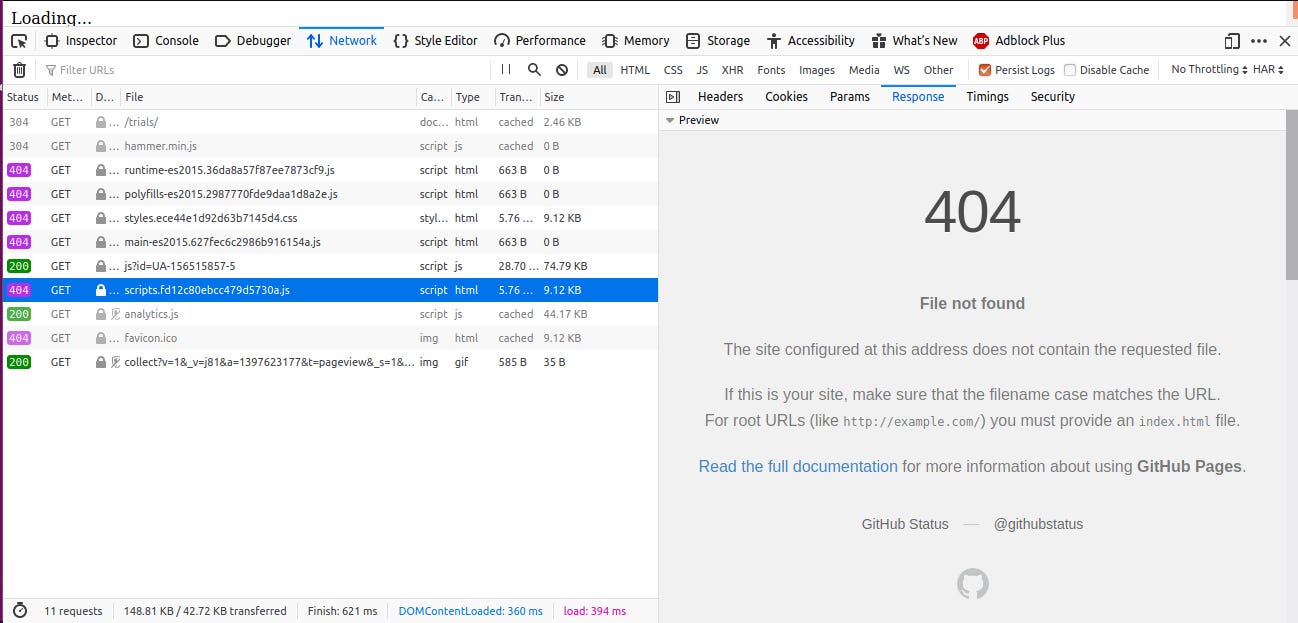Filter requests by XHR

click(733, 70)
